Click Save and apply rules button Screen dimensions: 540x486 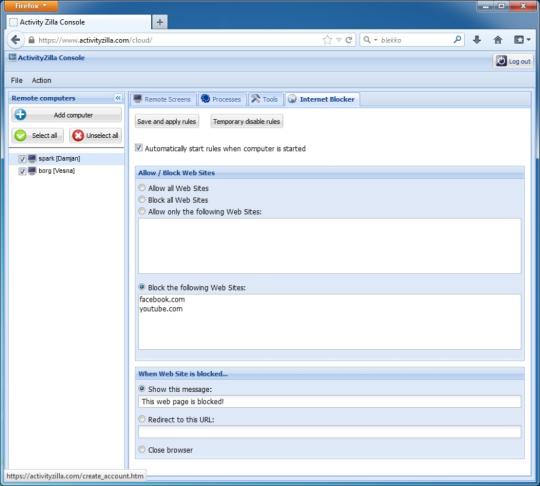click(x=167, y=122)
